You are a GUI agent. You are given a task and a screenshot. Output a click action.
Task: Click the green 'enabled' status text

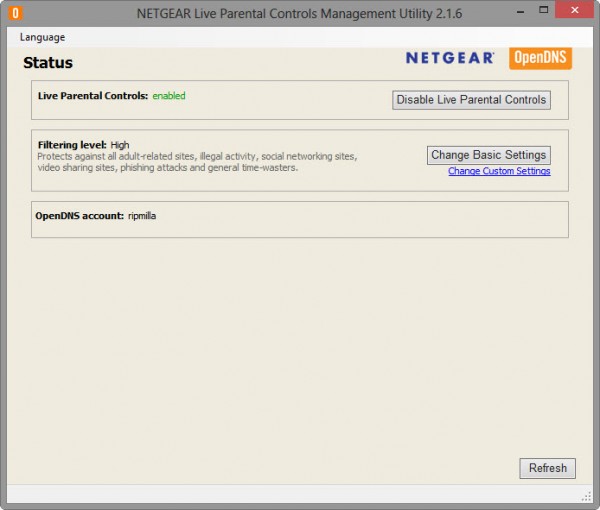(169, 96)
